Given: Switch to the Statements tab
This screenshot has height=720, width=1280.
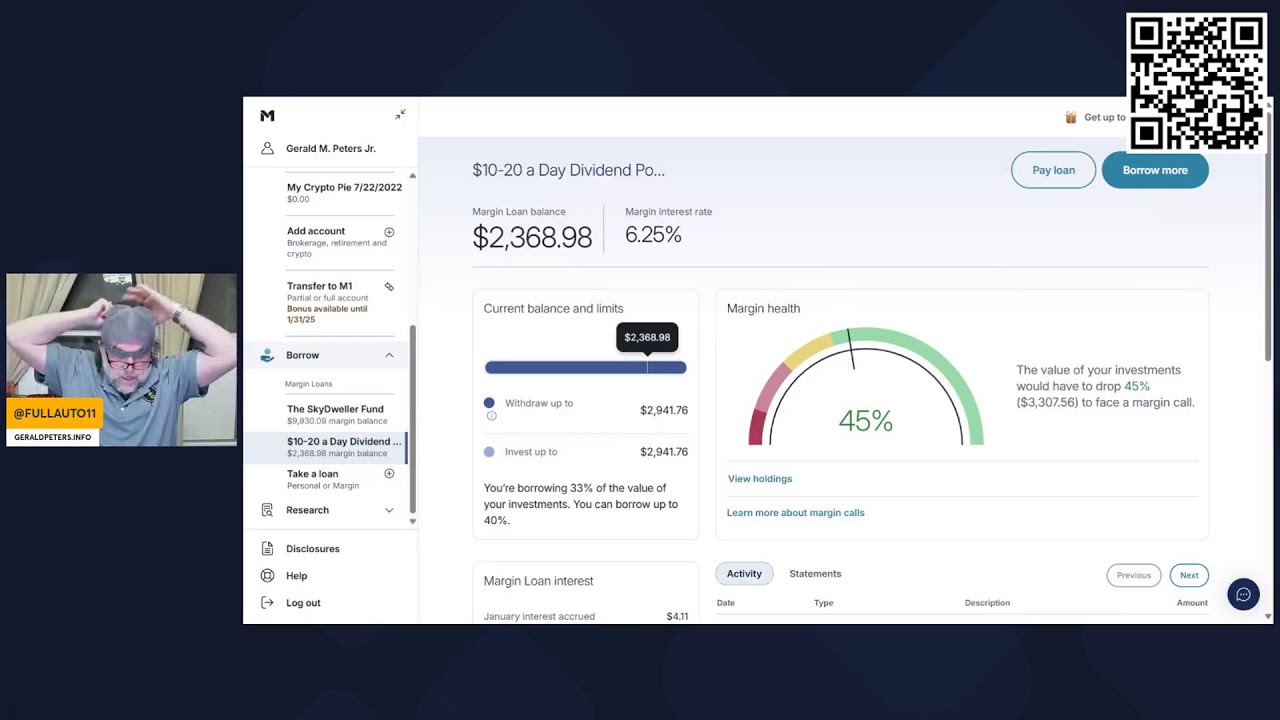Looking at the screenshot, I should pyautogui.click(x=815, y=574).
